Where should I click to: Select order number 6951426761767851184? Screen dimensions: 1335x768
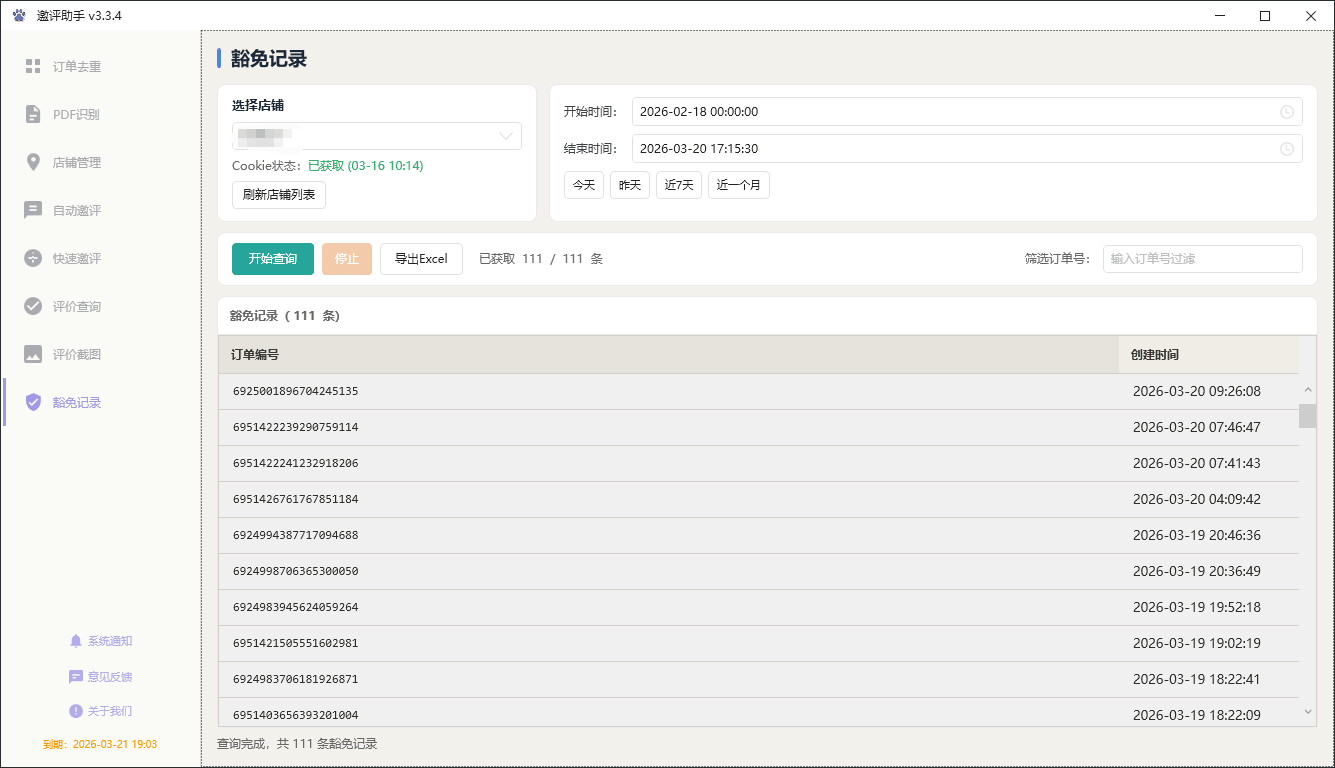pos(296,500)
